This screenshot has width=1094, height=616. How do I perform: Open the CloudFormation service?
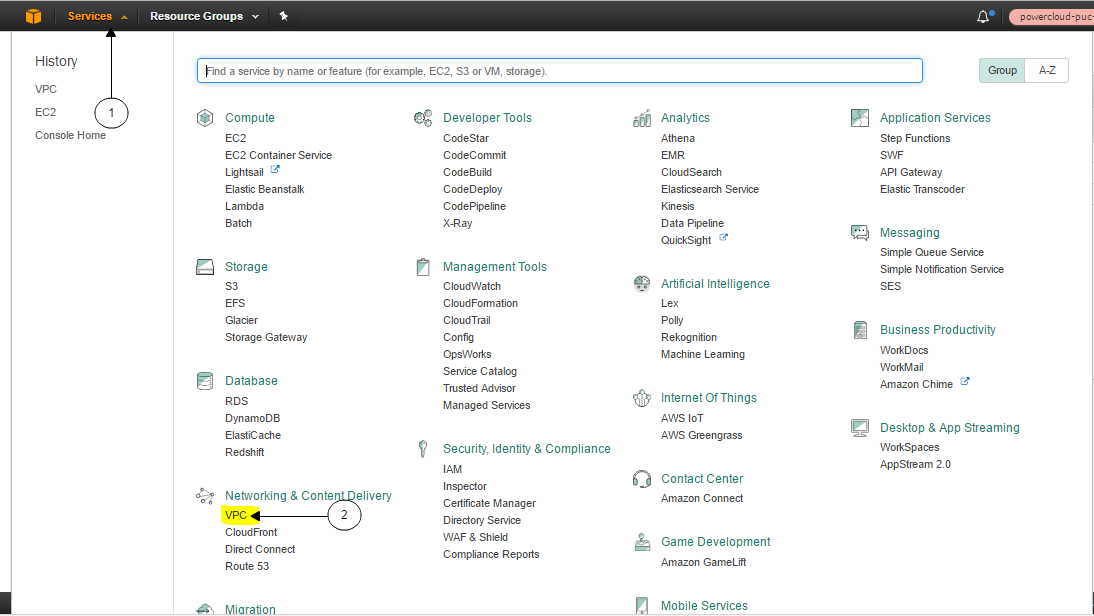[x=480, y=303]
